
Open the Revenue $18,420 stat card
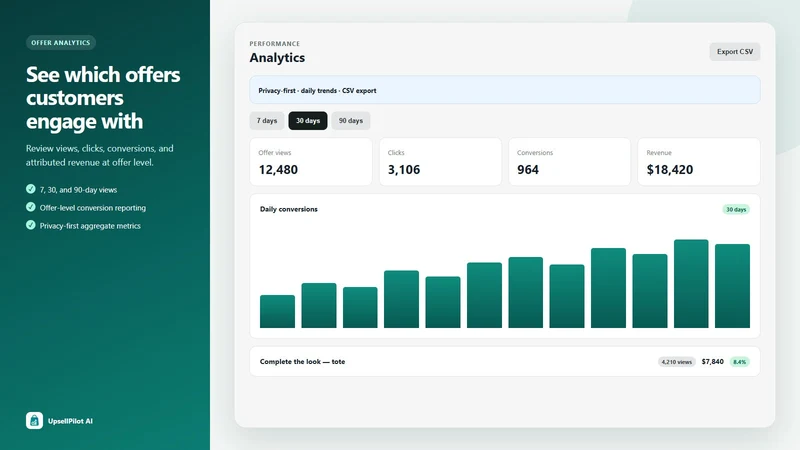[x=699, y=162]
